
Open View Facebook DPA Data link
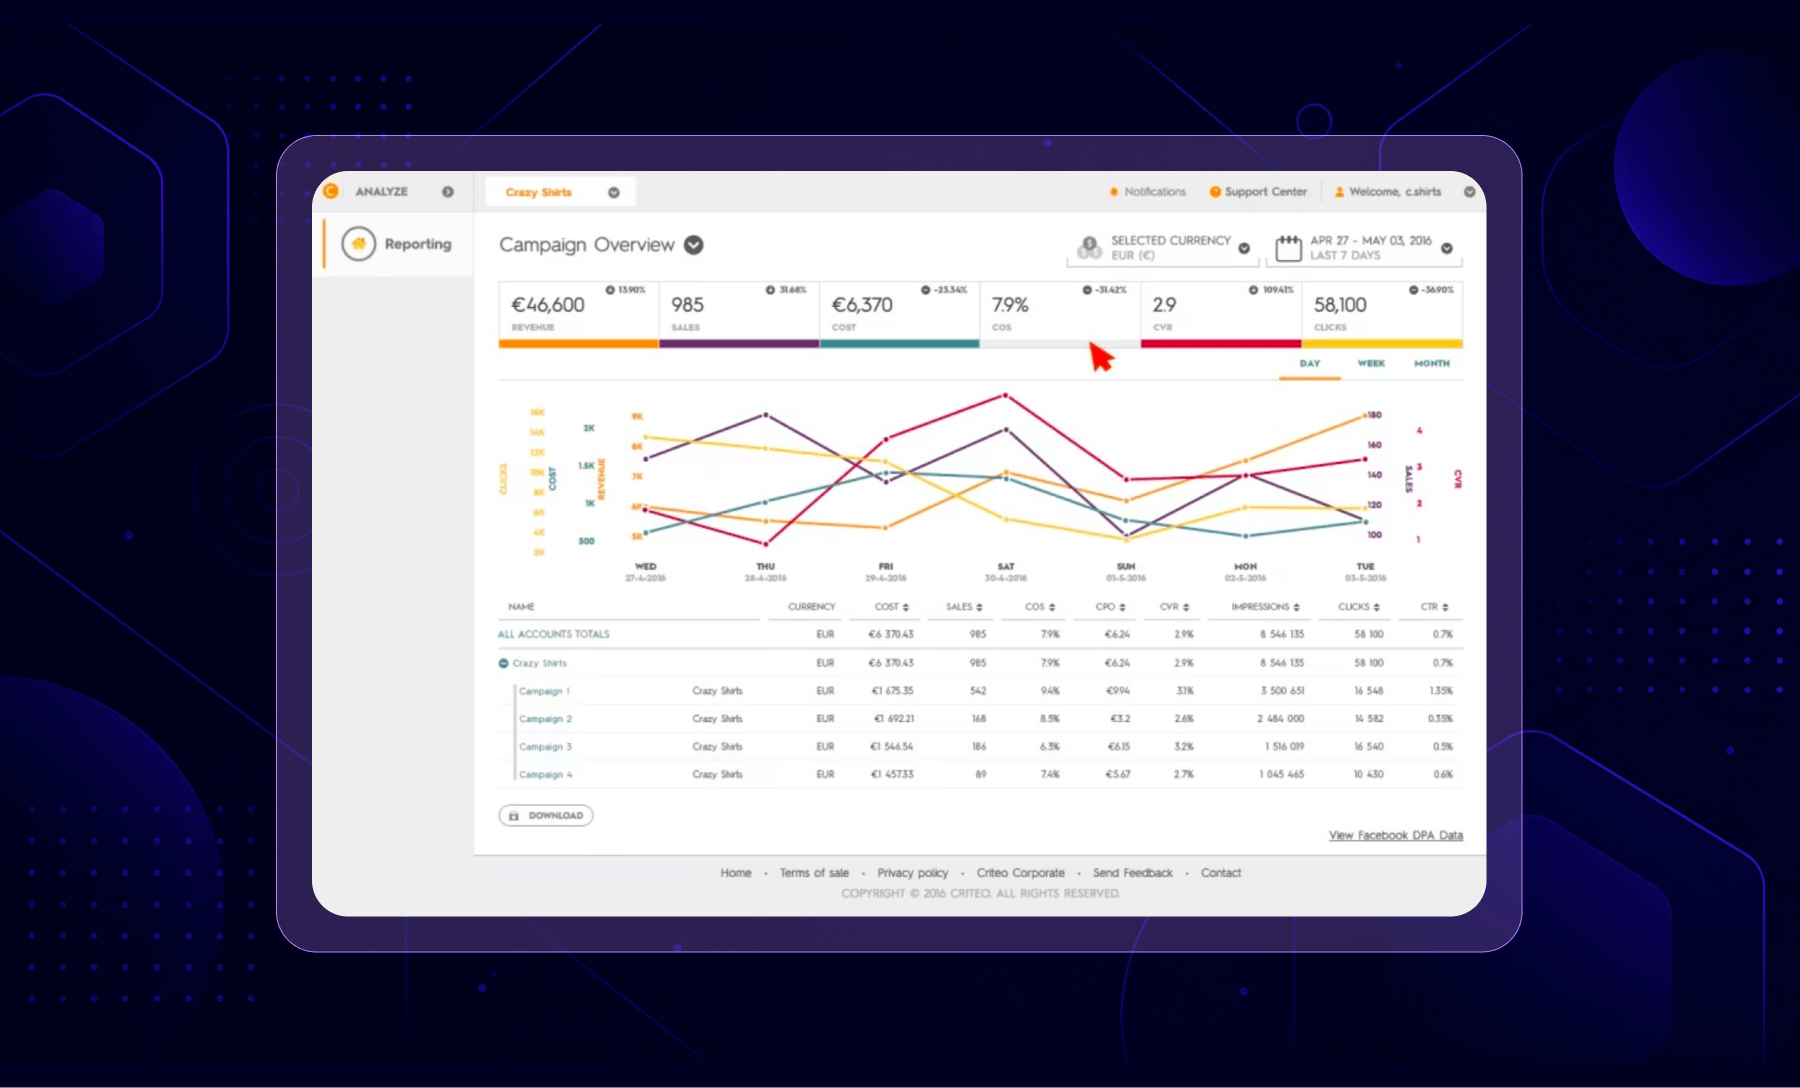(1395, 835)
